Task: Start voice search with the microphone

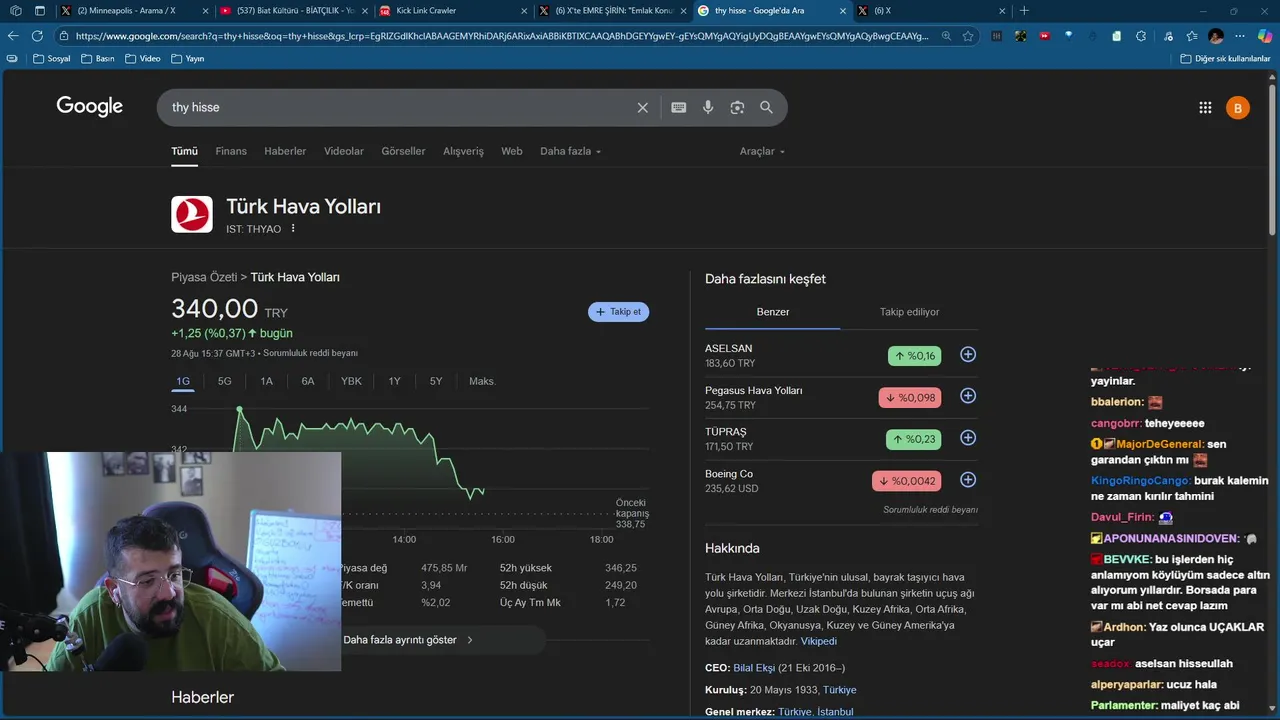Action: pyautogui.click(x=708, y=107)
